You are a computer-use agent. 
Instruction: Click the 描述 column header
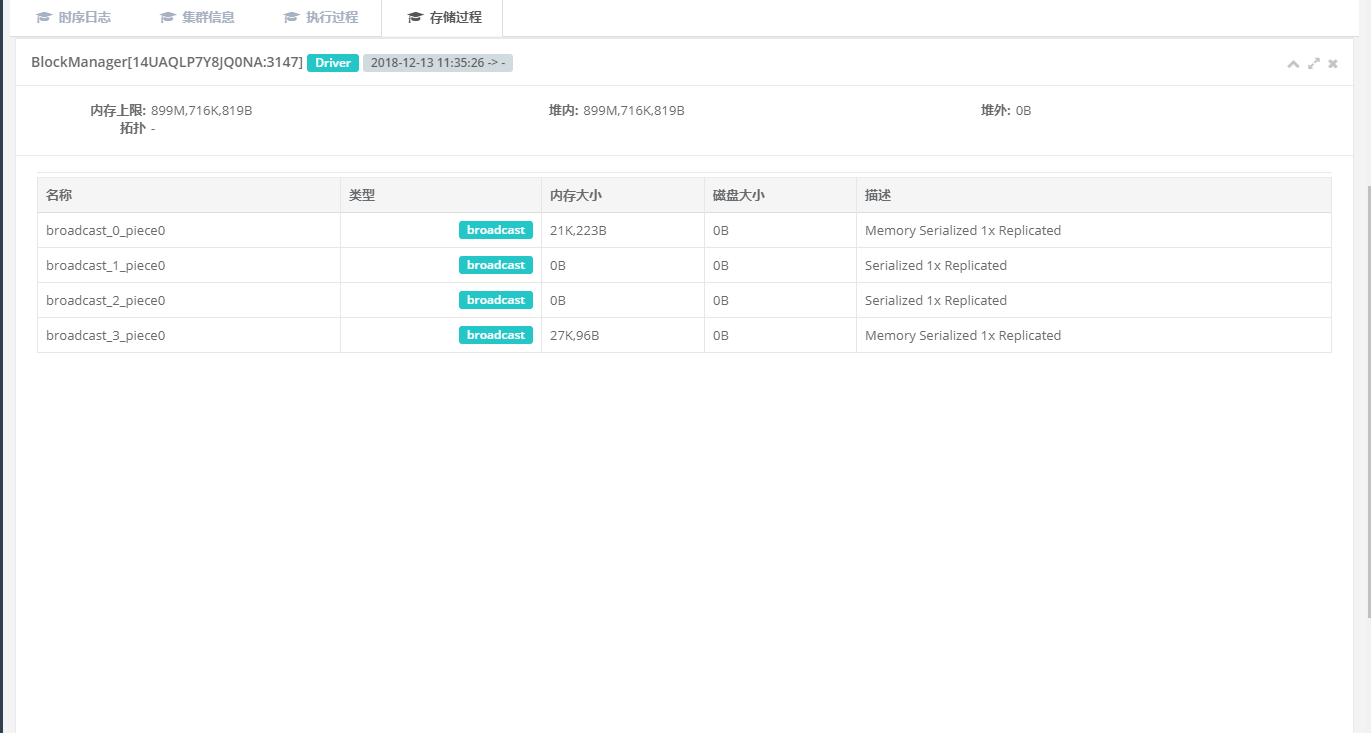877,195
